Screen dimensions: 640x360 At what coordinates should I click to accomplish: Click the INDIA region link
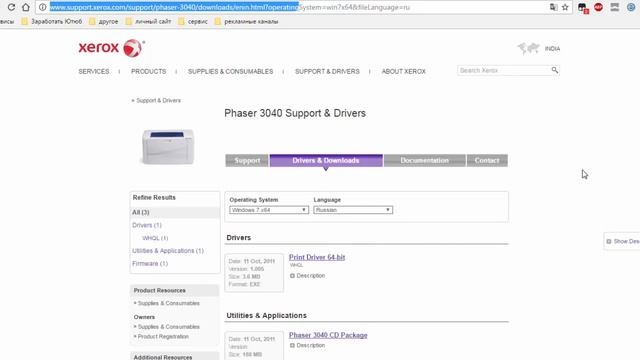click(x=552, y=49)
